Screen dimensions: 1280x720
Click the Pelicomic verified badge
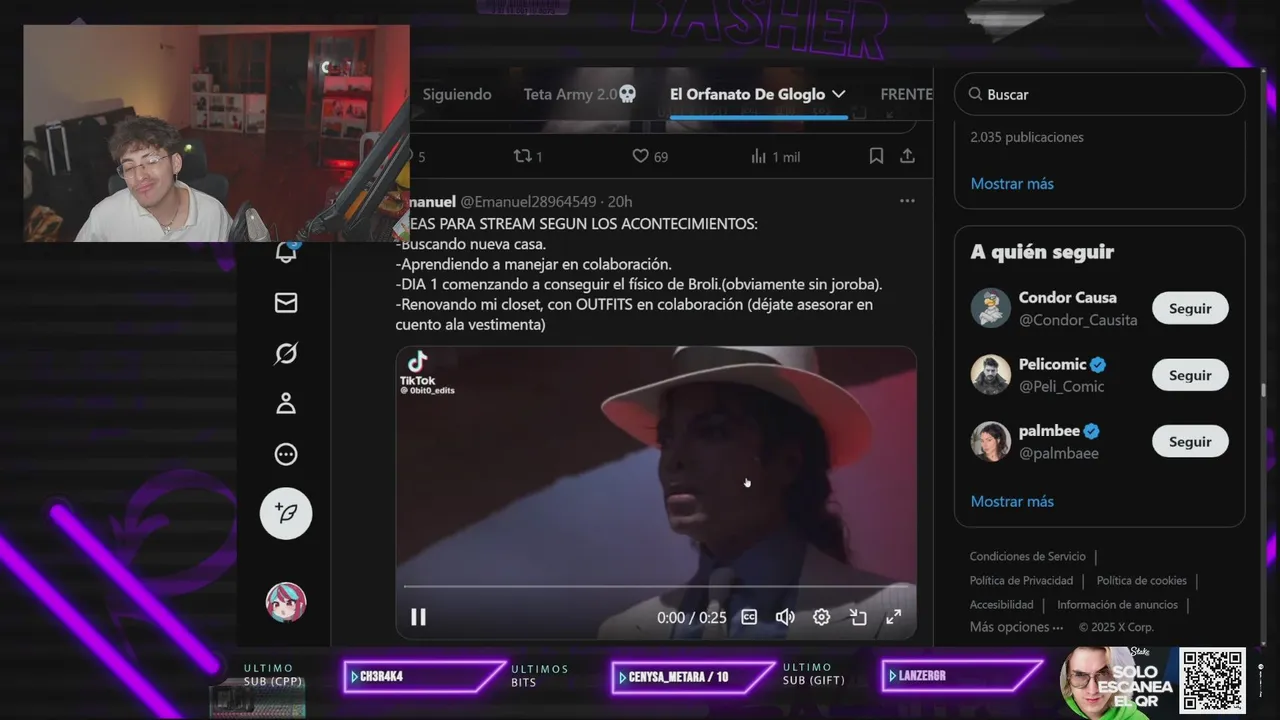[1099, 364]
